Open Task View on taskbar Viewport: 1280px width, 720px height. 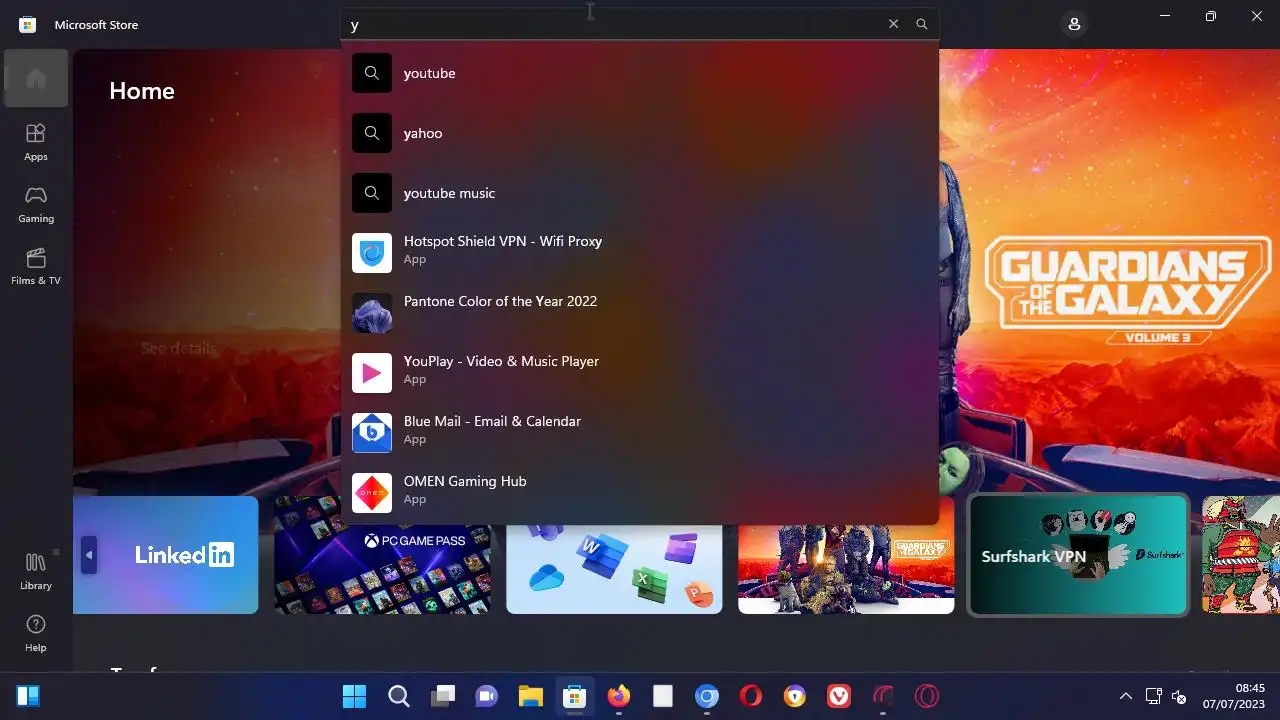point(443,696)
